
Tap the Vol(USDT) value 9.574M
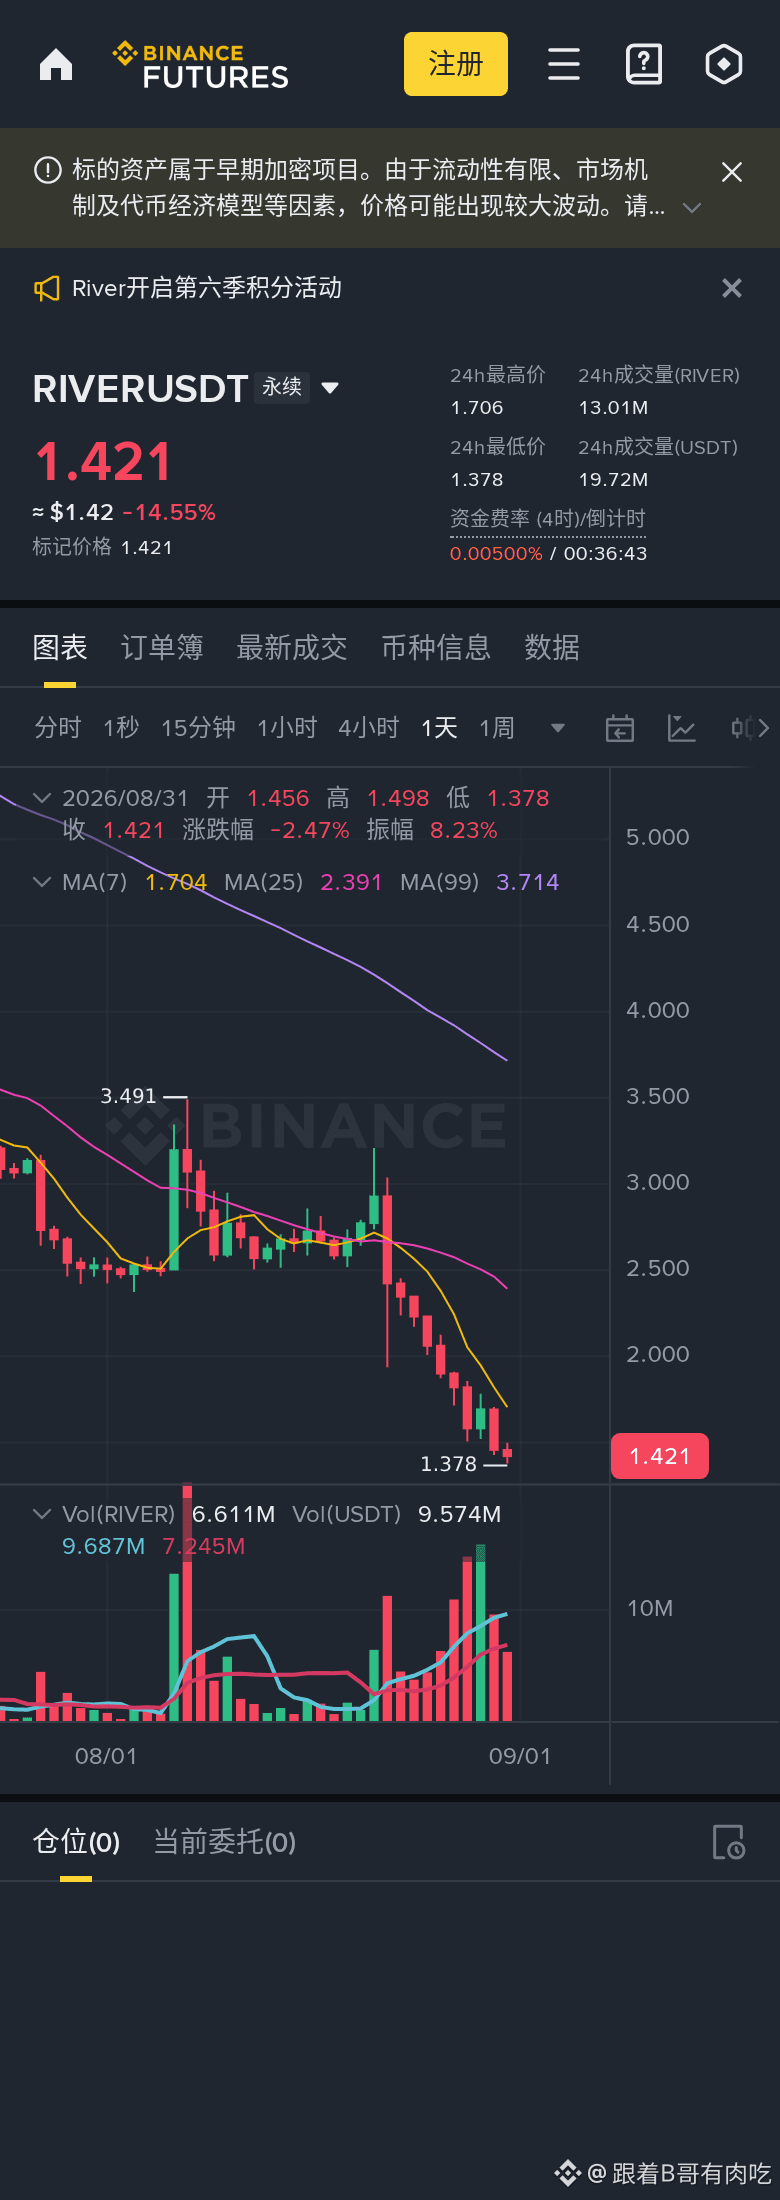(460, 1514)
